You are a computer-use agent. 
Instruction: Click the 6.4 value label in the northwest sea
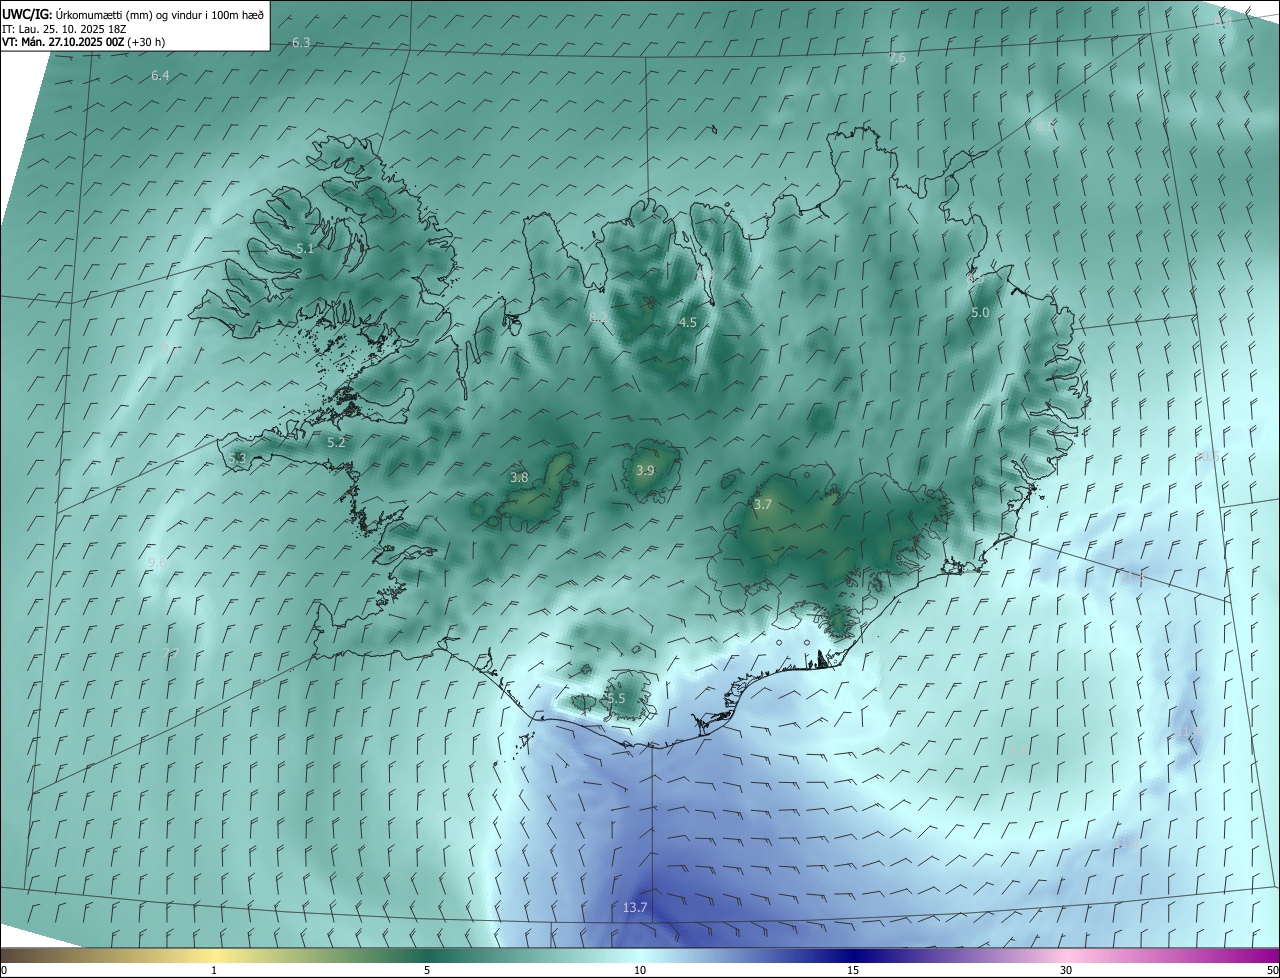pyautogui.click(x=160, y=76)
